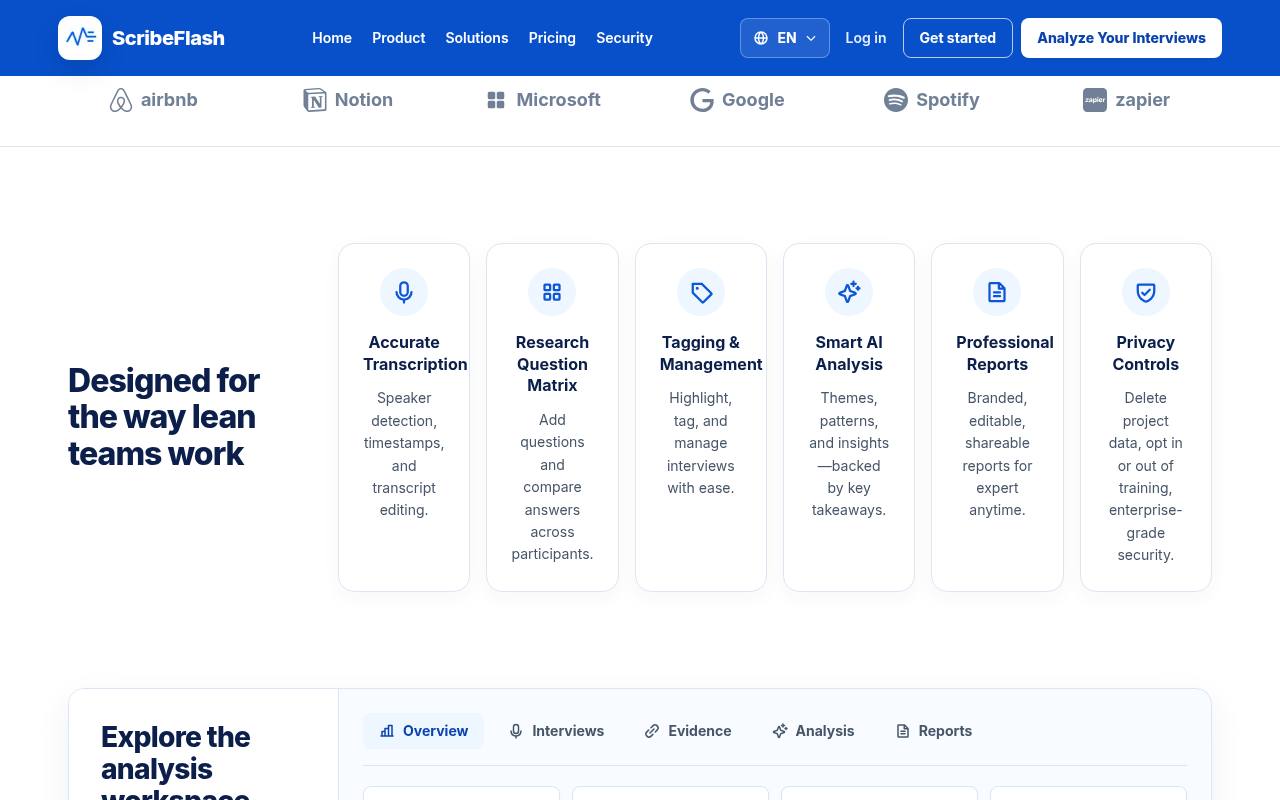Click the grid icon above Research Question Matrix
1280x800 pixels.
(552, 292)
